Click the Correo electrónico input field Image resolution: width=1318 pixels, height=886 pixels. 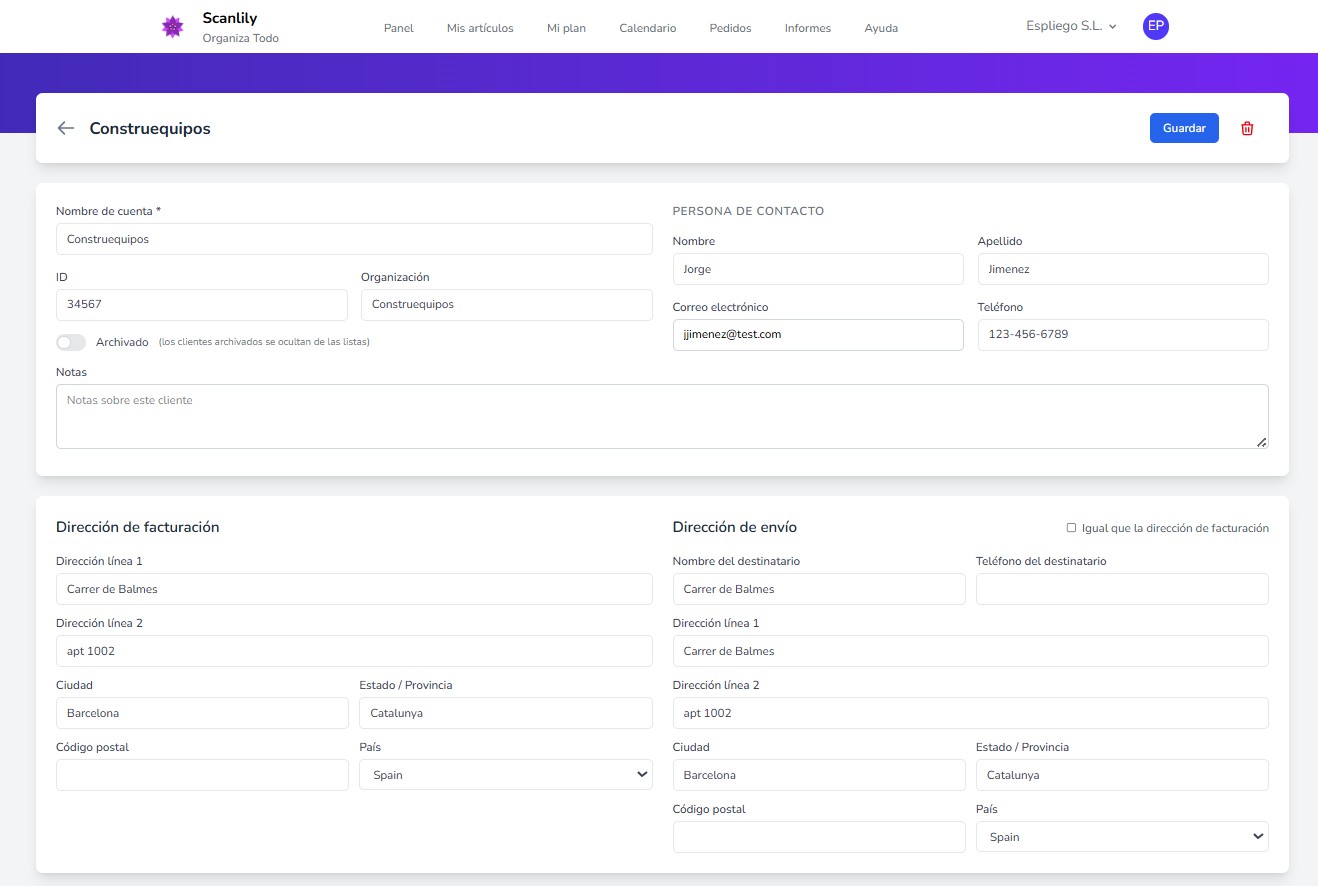coord(817,335)
